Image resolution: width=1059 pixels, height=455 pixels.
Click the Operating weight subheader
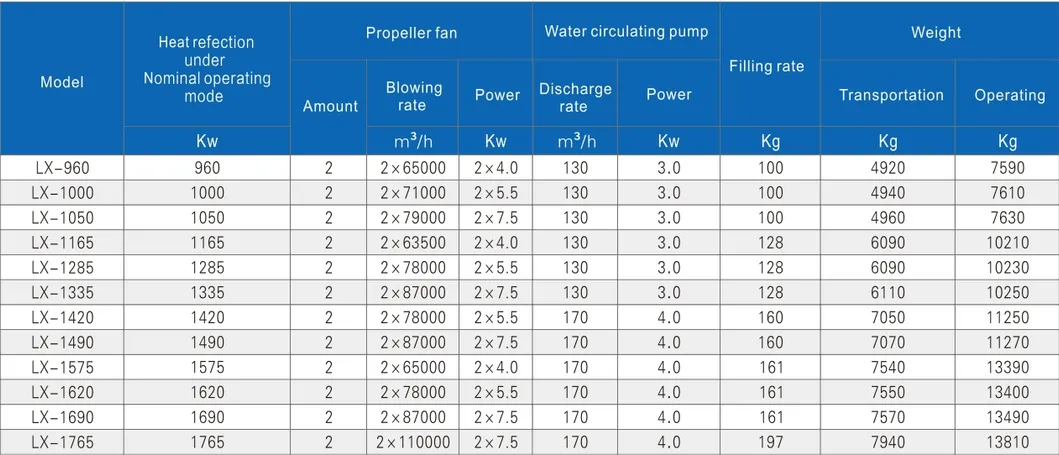[x=1009, y=95]
